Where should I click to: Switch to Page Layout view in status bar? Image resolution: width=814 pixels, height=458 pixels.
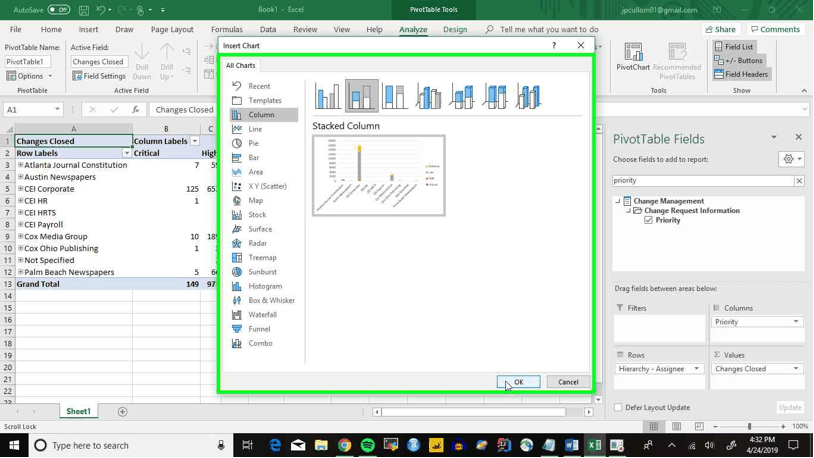click(x=676, y=426)
